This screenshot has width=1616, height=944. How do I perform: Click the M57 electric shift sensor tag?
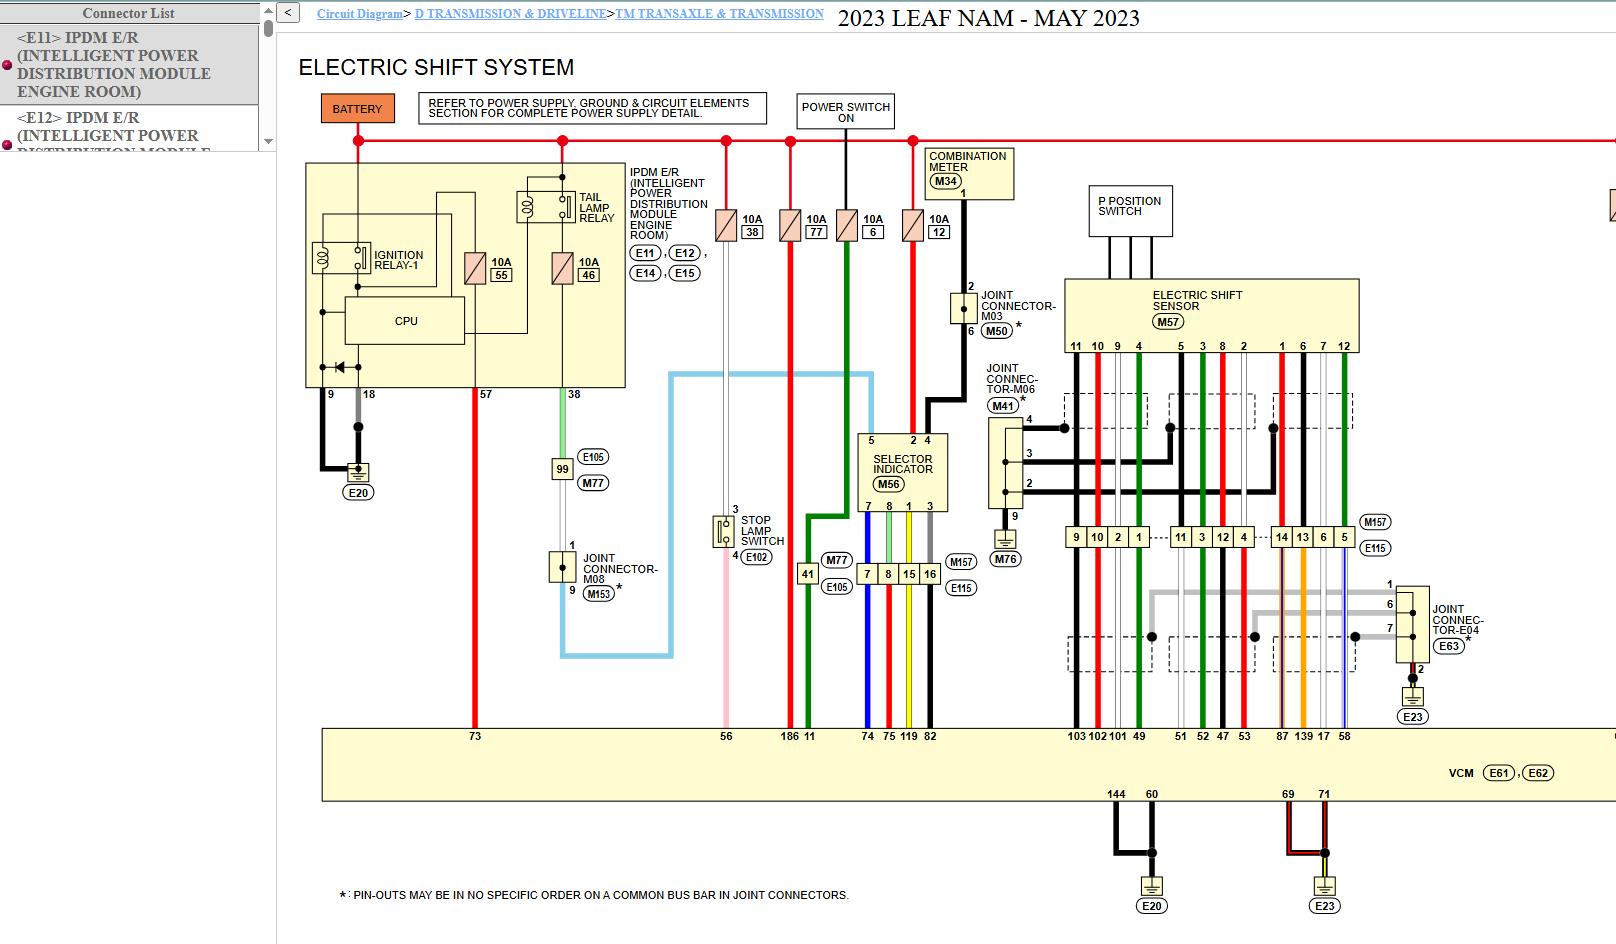click(x=1168, y=322)
